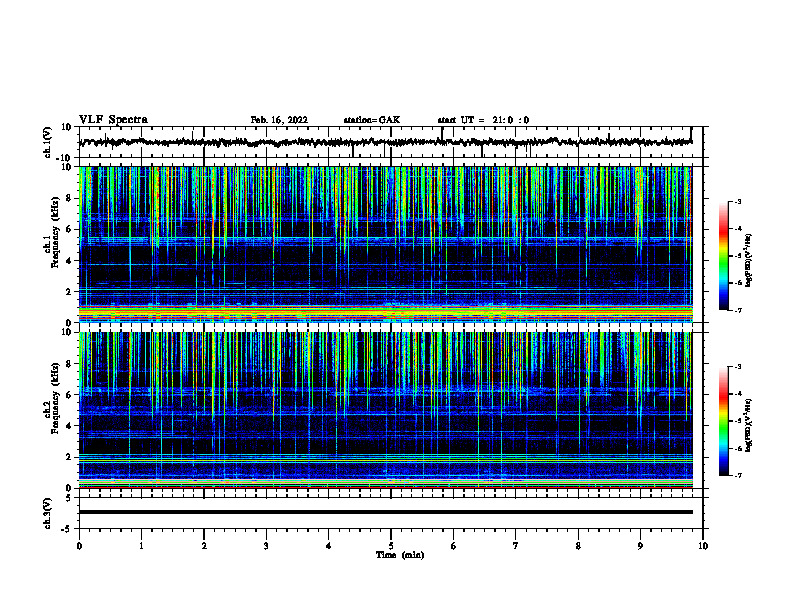Click time axis tick label "7"
Image resolution: width=792 pixels, height=612 pixels.
click(x=516, y=546)
